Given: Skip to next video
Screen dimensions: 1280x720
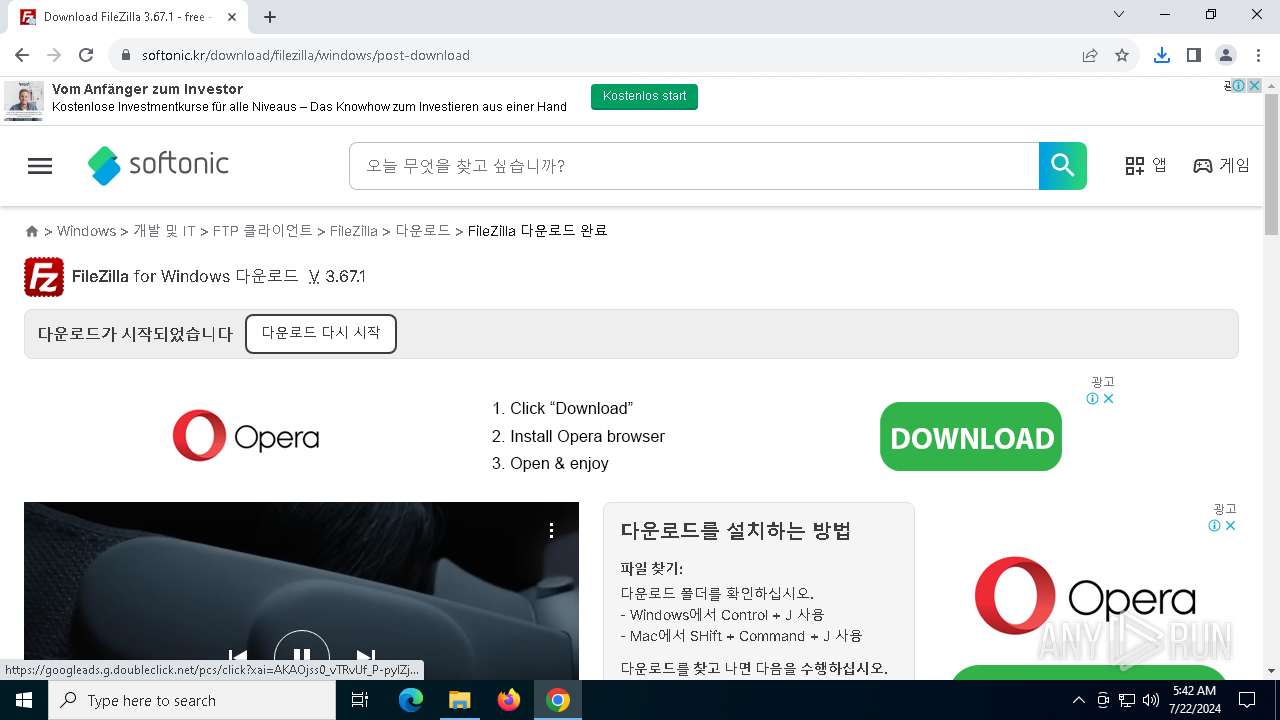Looking at the screenshot, I should pyautogui.click(x=366, y=658).
